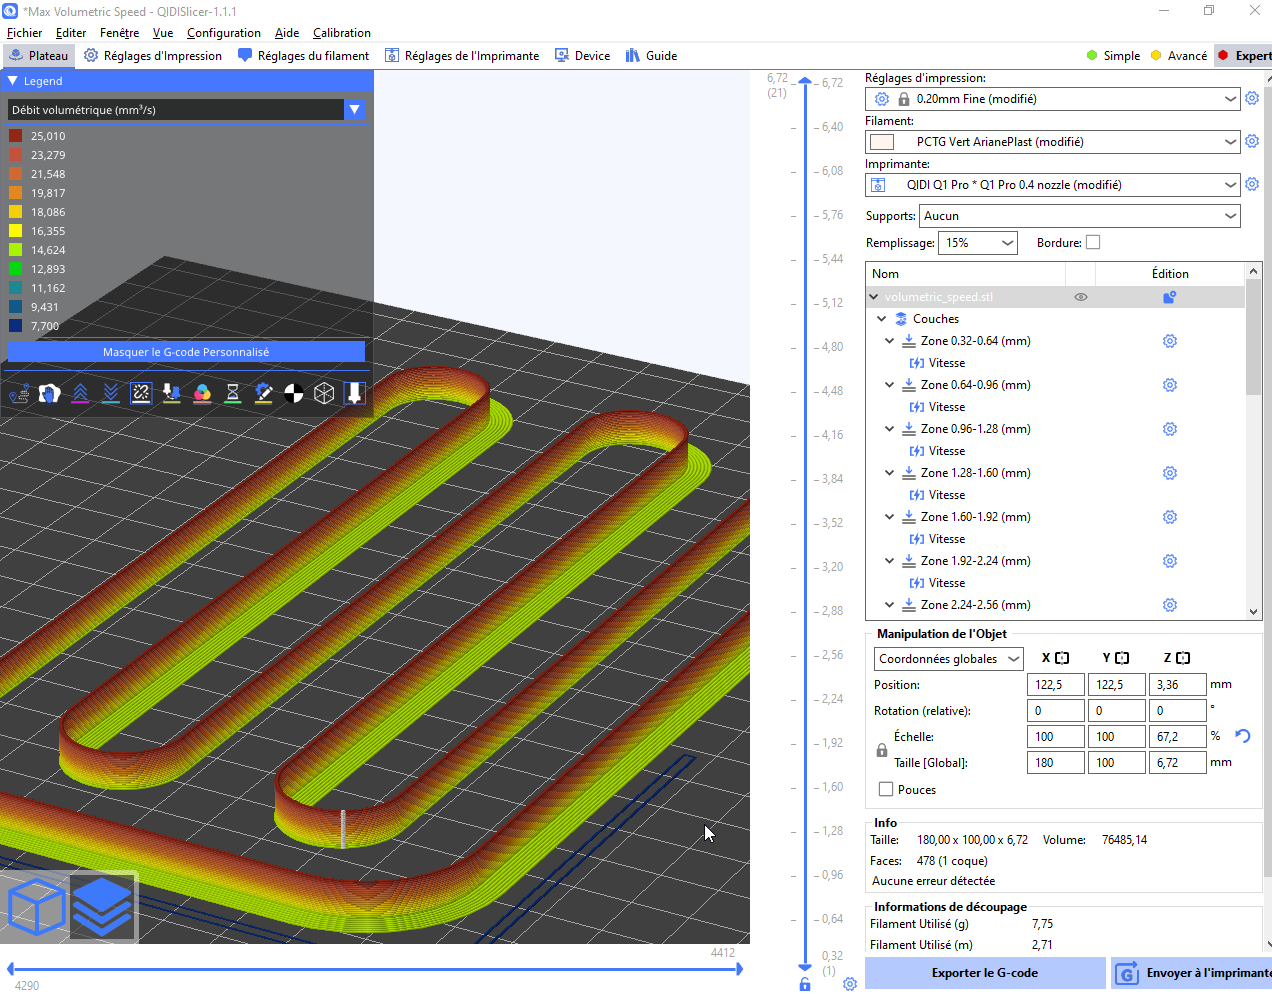This screenshot has width=1272, height=994.
Task: Open the Calibration menu
Action: coord(341,33)
